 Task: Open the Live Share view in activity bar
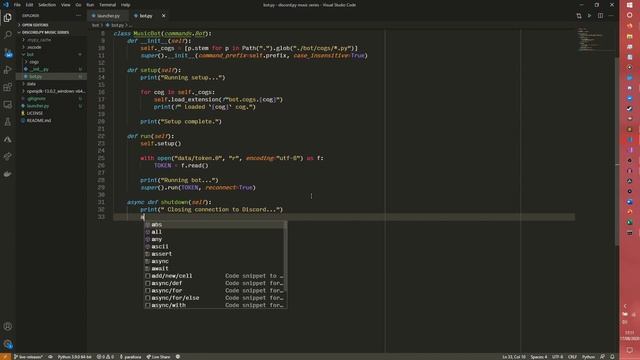(x=7, y=156)
